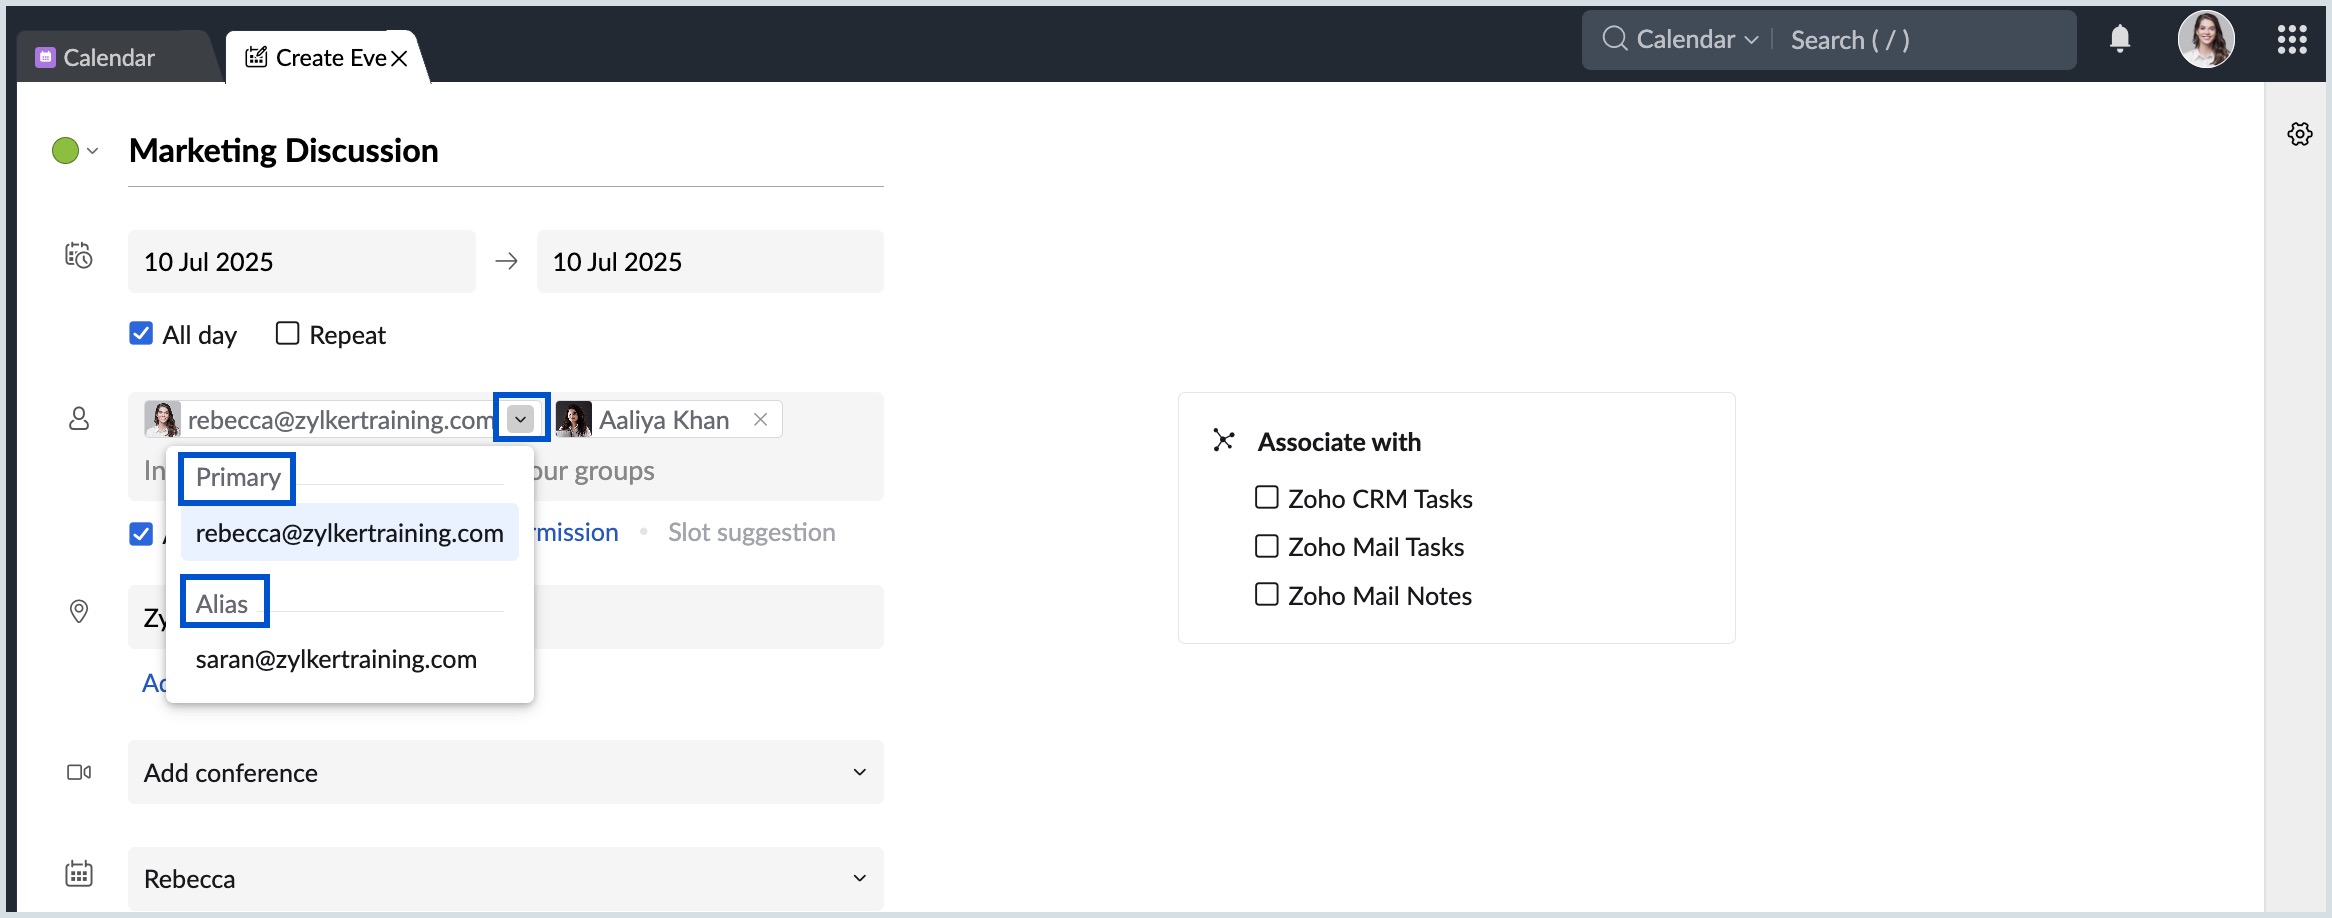2332x918 pixels.
Task: Toggle the checkbox below the attendees field
Action: (141, 533)
